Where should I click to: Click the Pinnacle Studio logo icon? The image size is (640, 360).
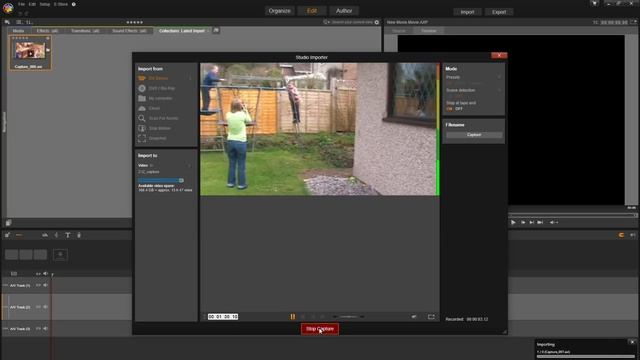pyautogui.click(x=8, y=7)
